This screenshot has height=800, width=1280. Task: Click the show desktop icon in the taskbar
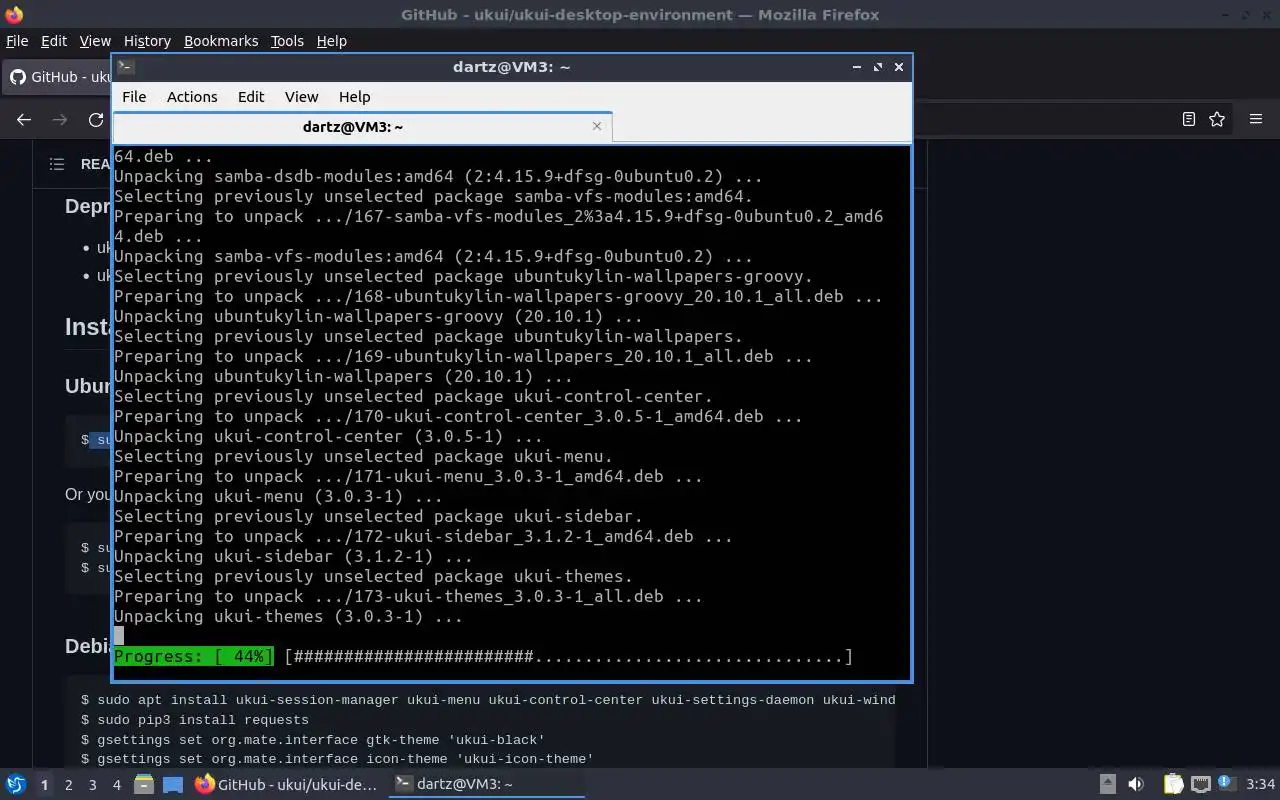[173, 785]
